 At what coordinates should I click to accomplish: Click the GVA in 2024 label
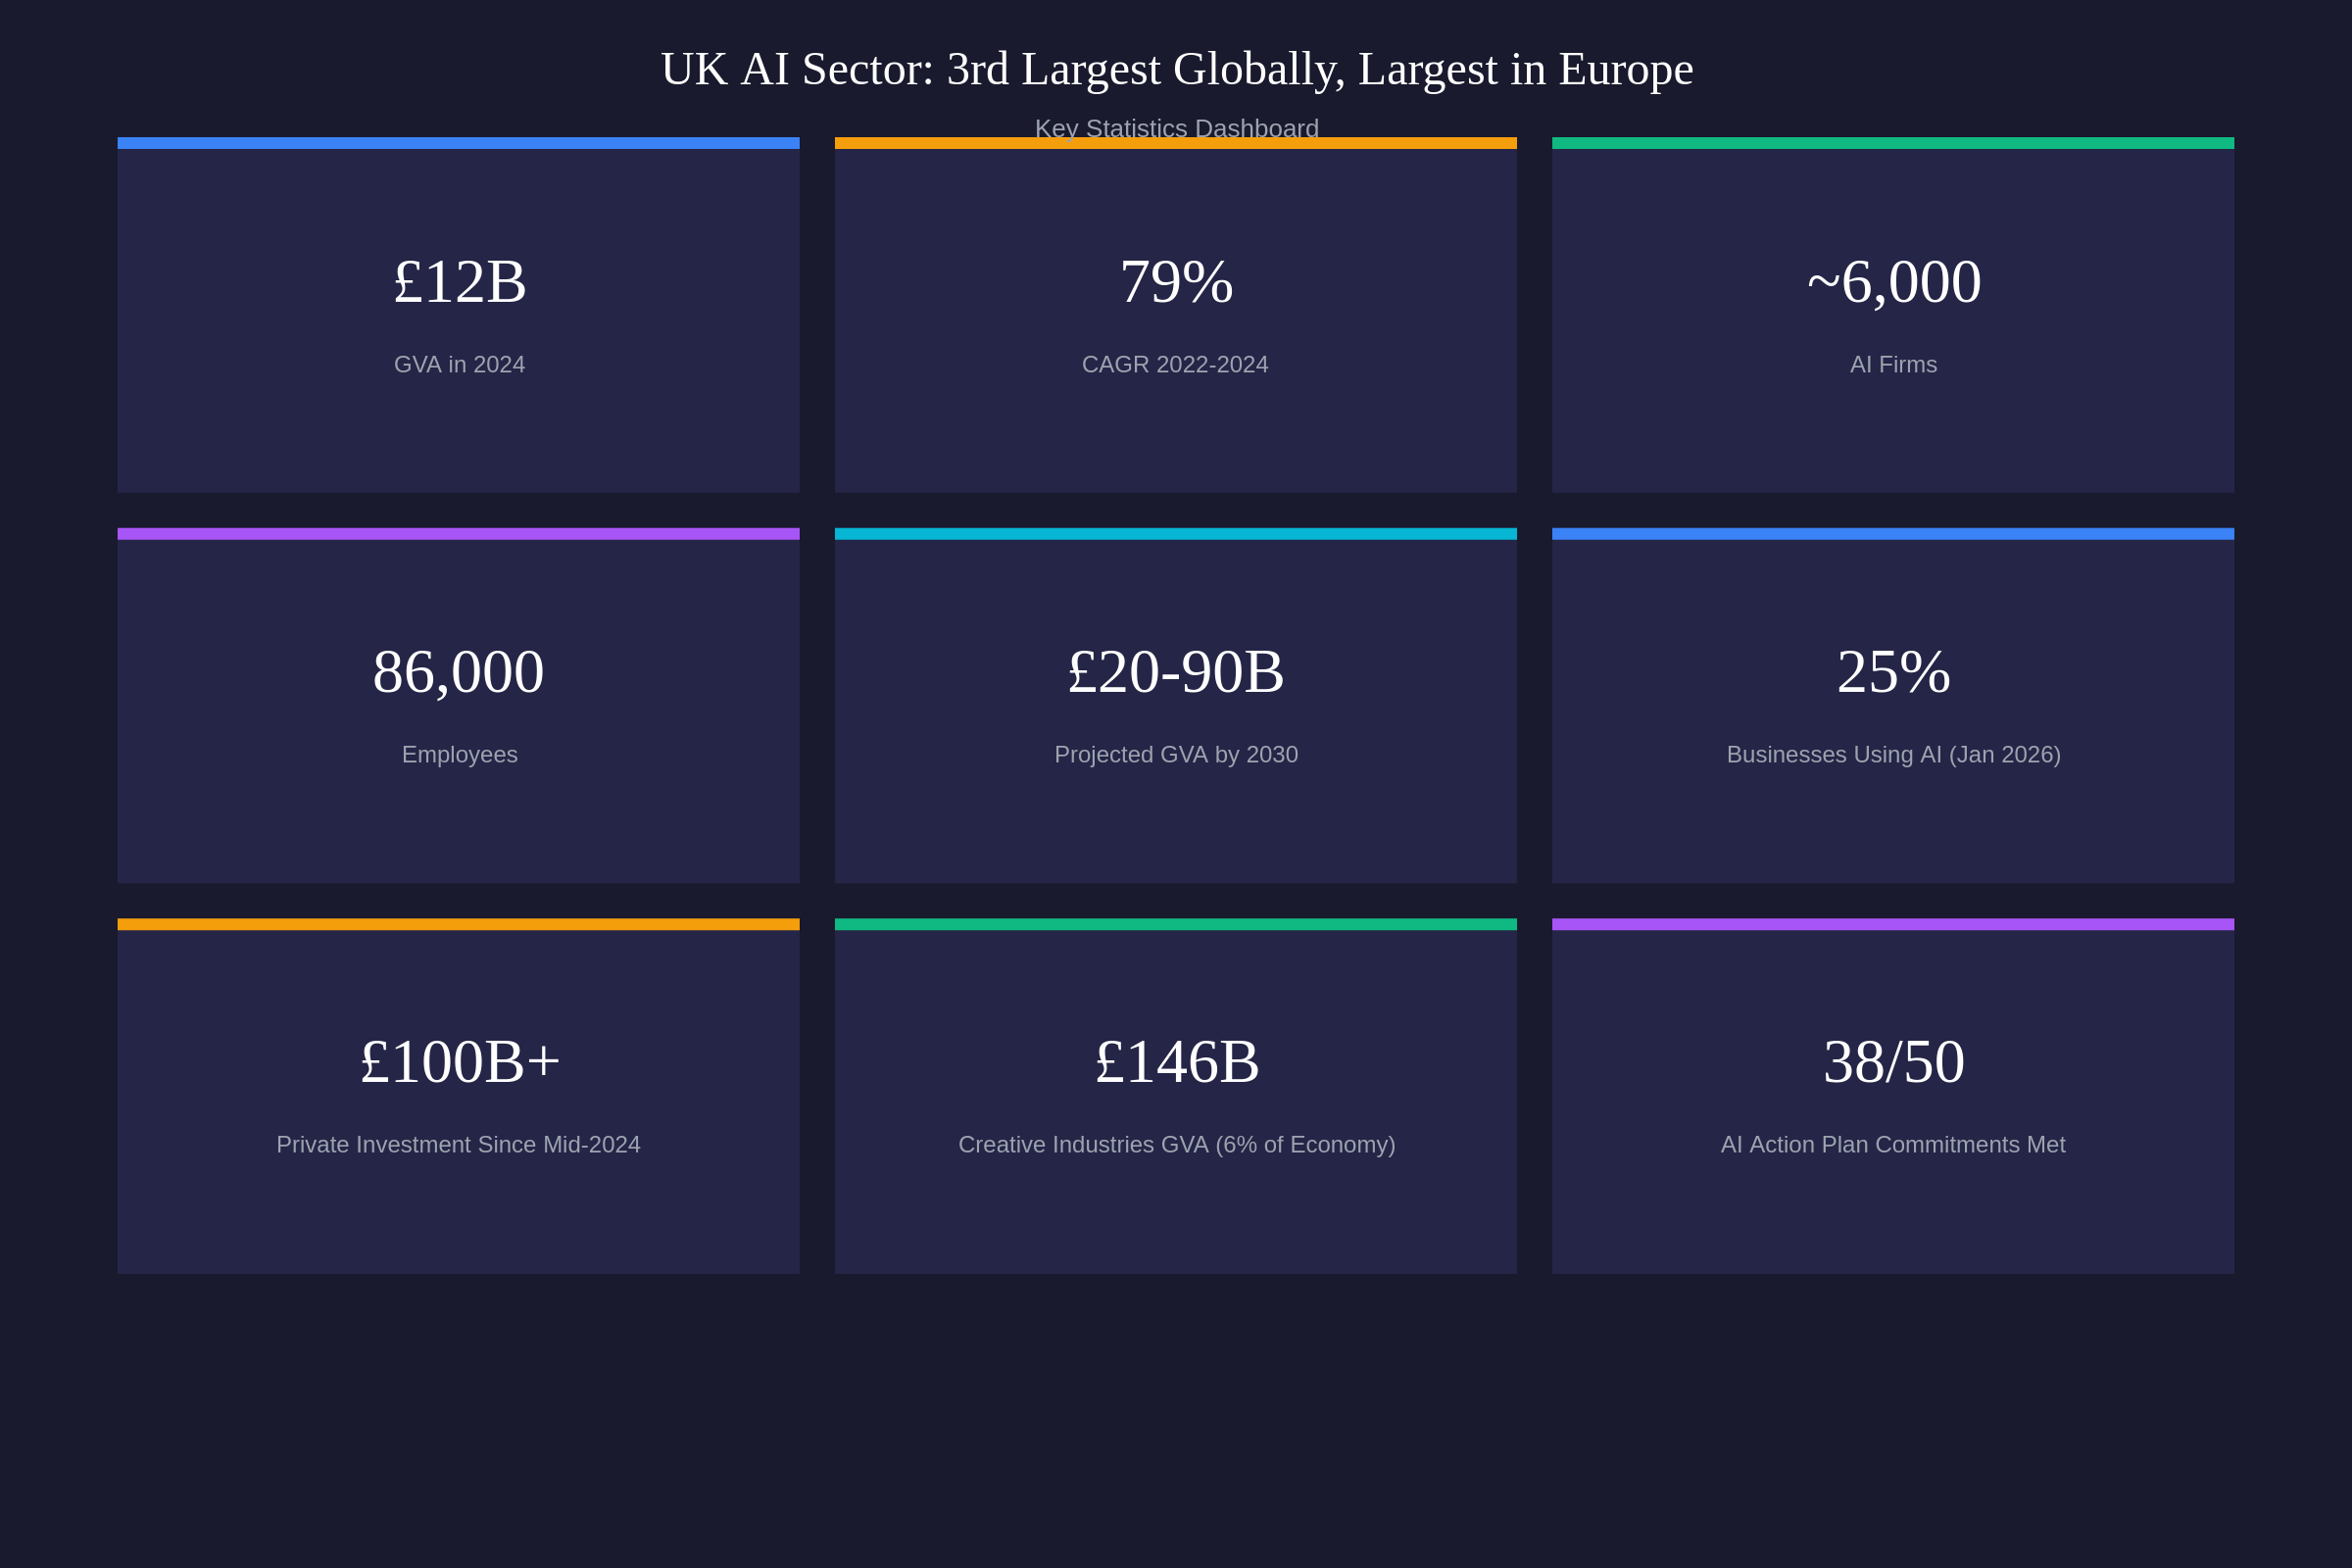coord(459,365)
